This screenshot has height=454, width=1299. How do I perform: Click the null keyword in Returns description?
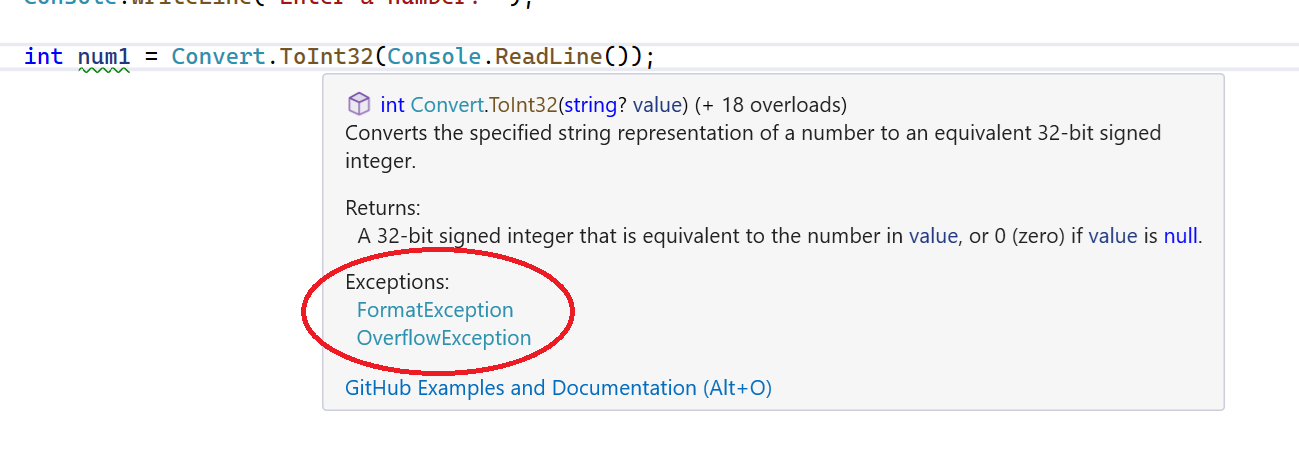(x=1180, y=237)
